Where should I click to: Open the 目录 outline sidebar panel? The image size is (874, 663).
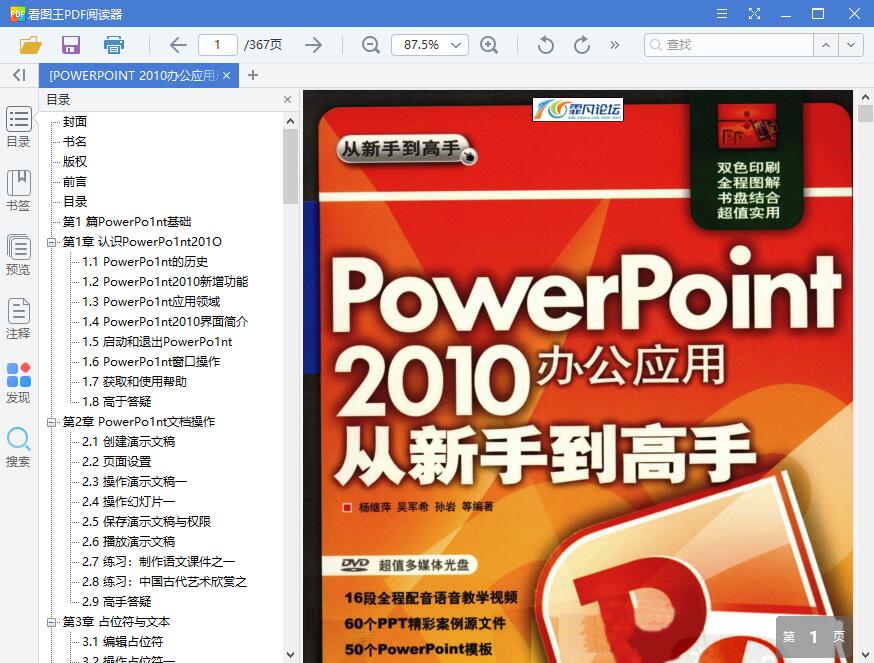[x=18, y=127]
